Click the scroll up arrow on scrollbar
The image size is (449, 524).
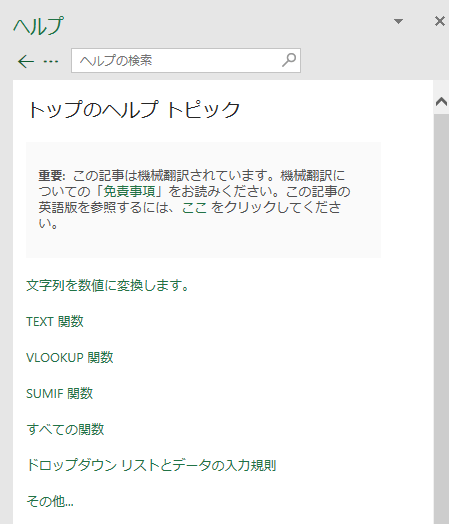441,101
